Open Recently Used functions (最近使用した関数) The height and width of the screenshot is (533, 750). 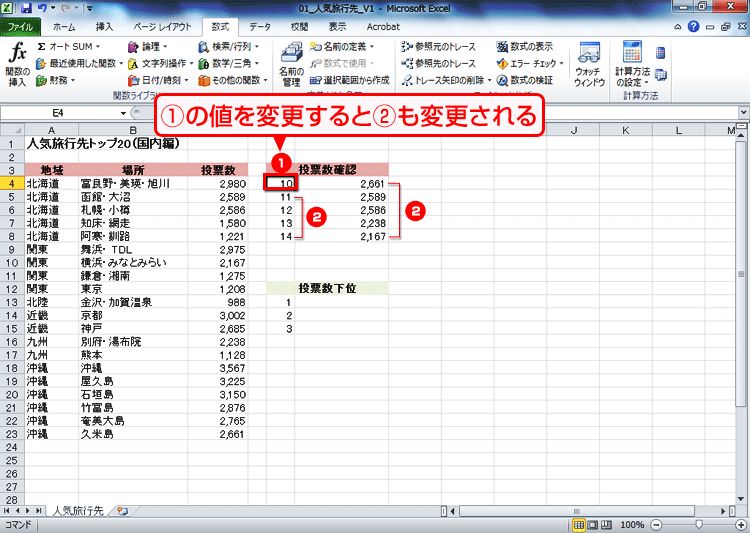[78, 63]
